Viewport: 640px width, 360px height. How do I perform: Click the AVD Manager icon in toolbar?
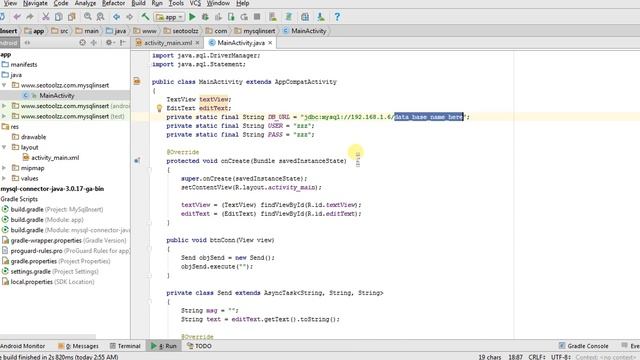(273, 17)
